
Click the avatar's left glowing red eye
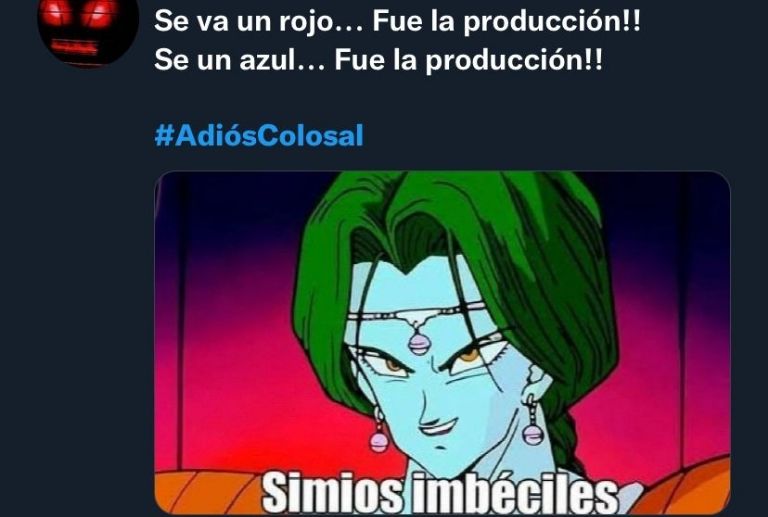(x=57, y=13)
